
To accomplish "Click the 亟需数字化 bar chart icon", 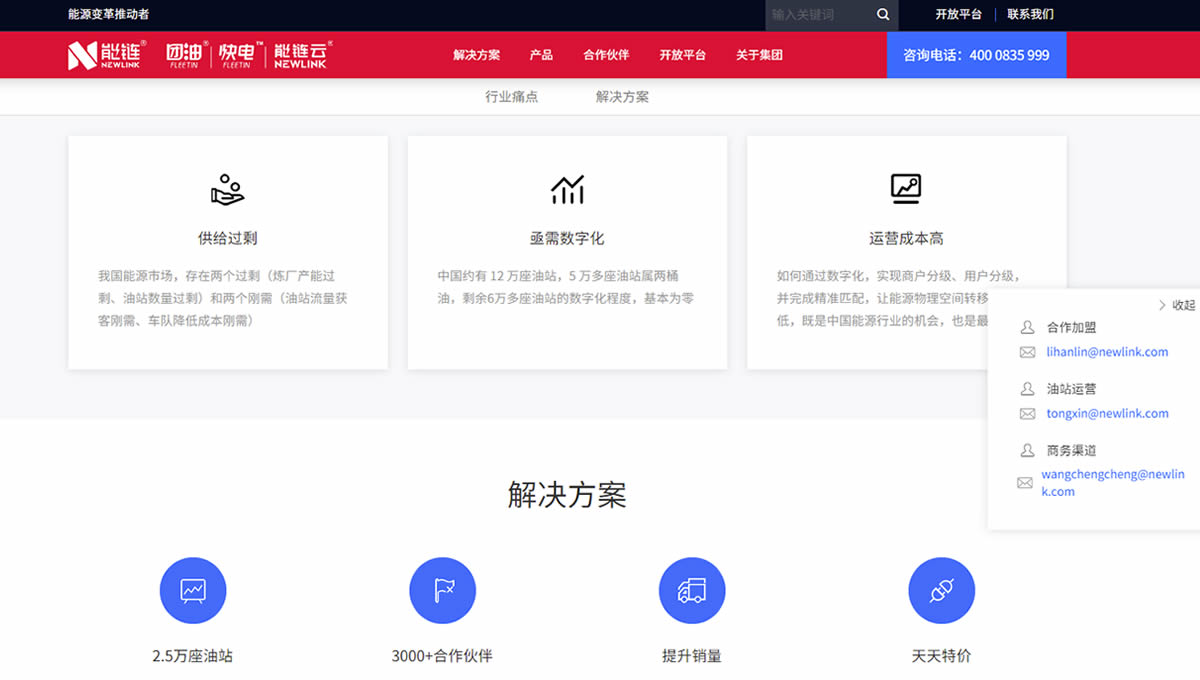I will click(x=567, y=188).
